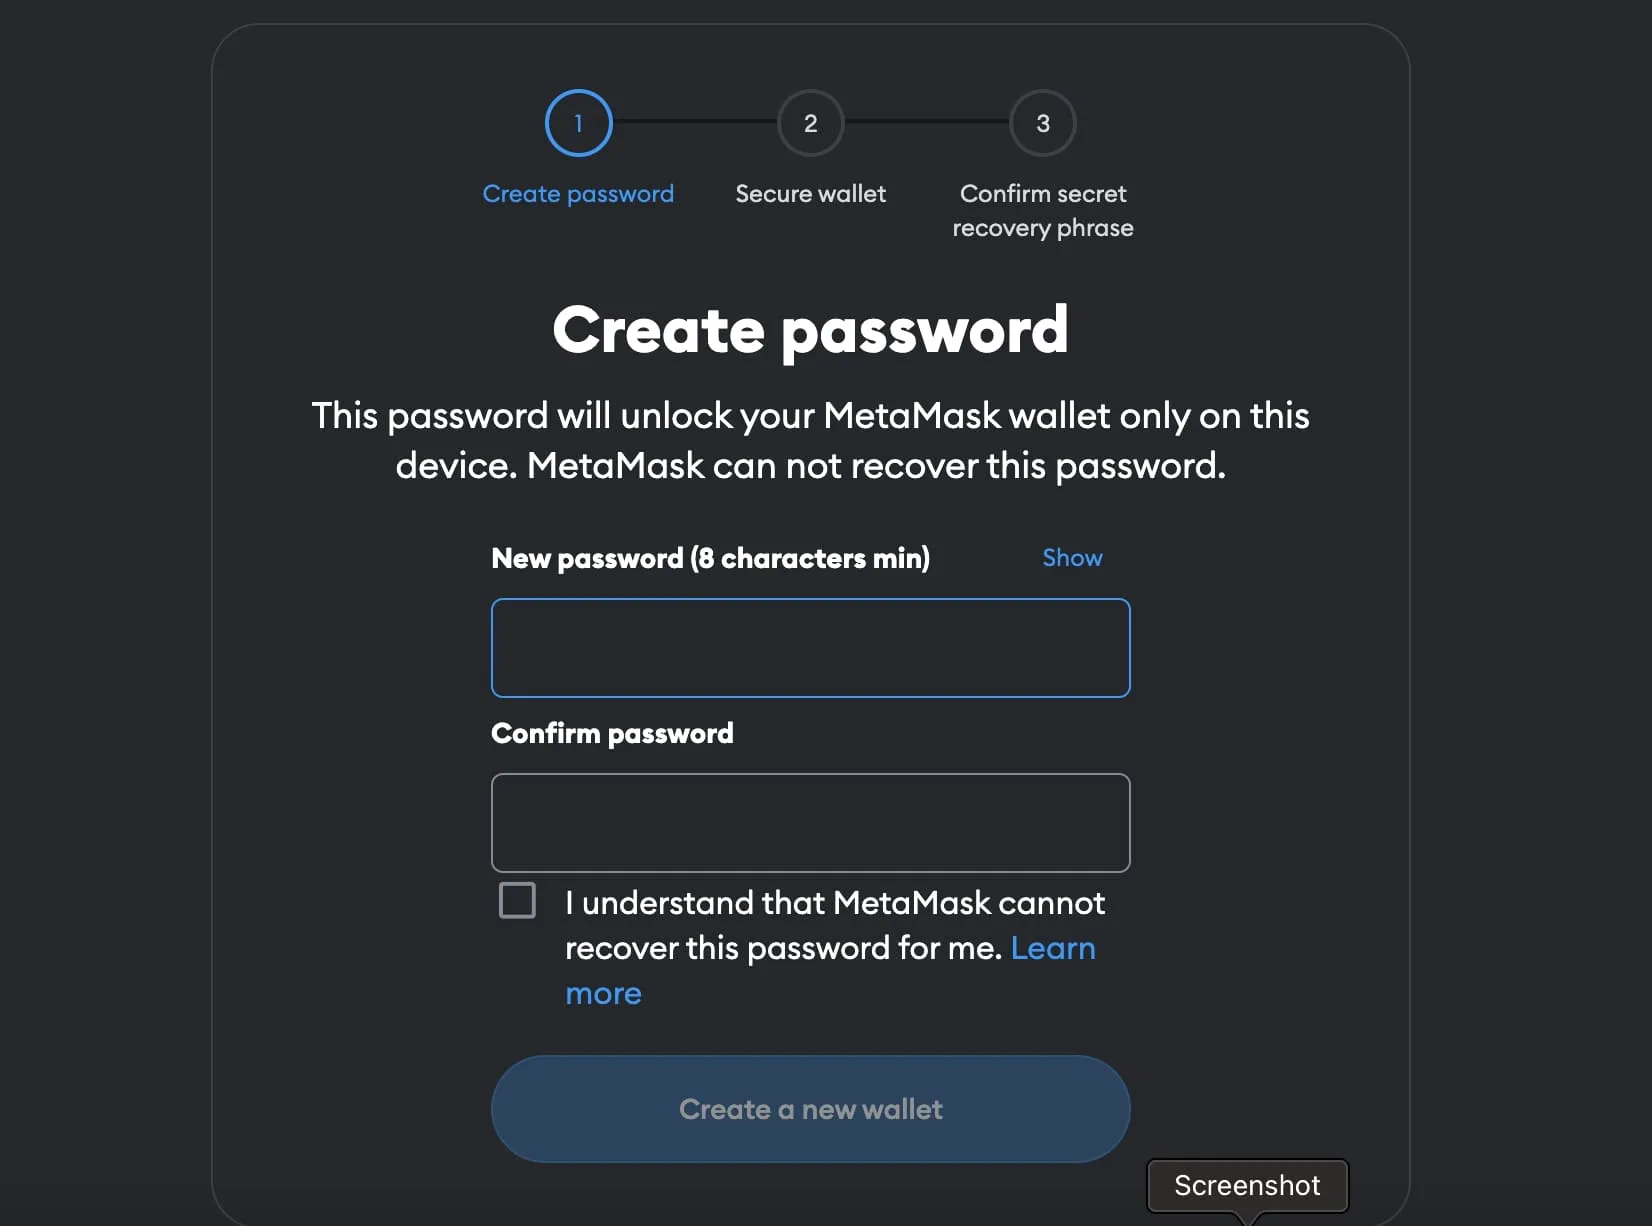Image resolution: width=1652 pixels, height=1226 pixels.
Task: Click the highlighted active step indicator
Action: tap(578, 123)
